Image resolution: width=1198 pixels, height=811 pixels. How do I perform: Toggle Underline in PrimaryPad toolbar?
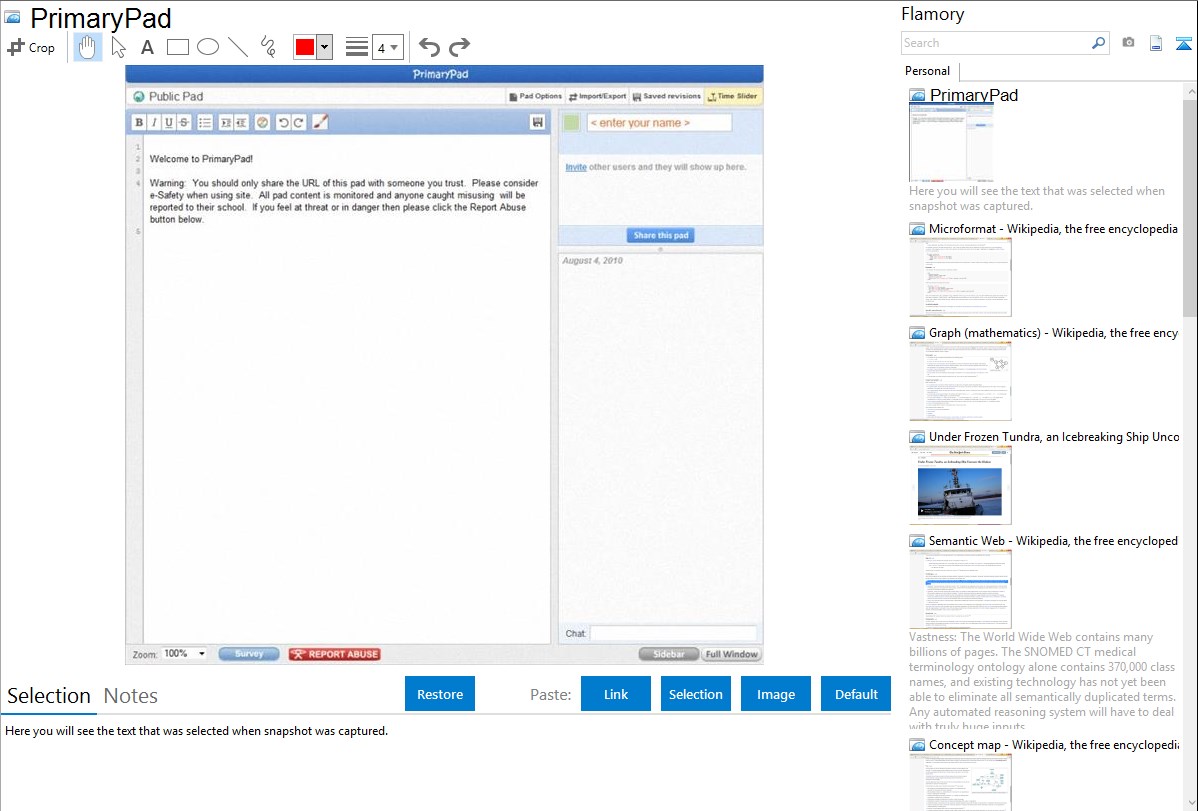pyautogui.click(x=169, y=122)
